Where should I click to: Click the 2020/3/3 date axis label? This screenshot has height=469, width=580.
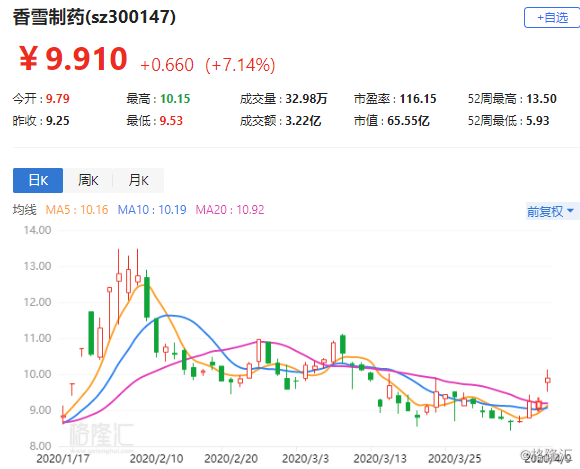click(x=305, y=459)
